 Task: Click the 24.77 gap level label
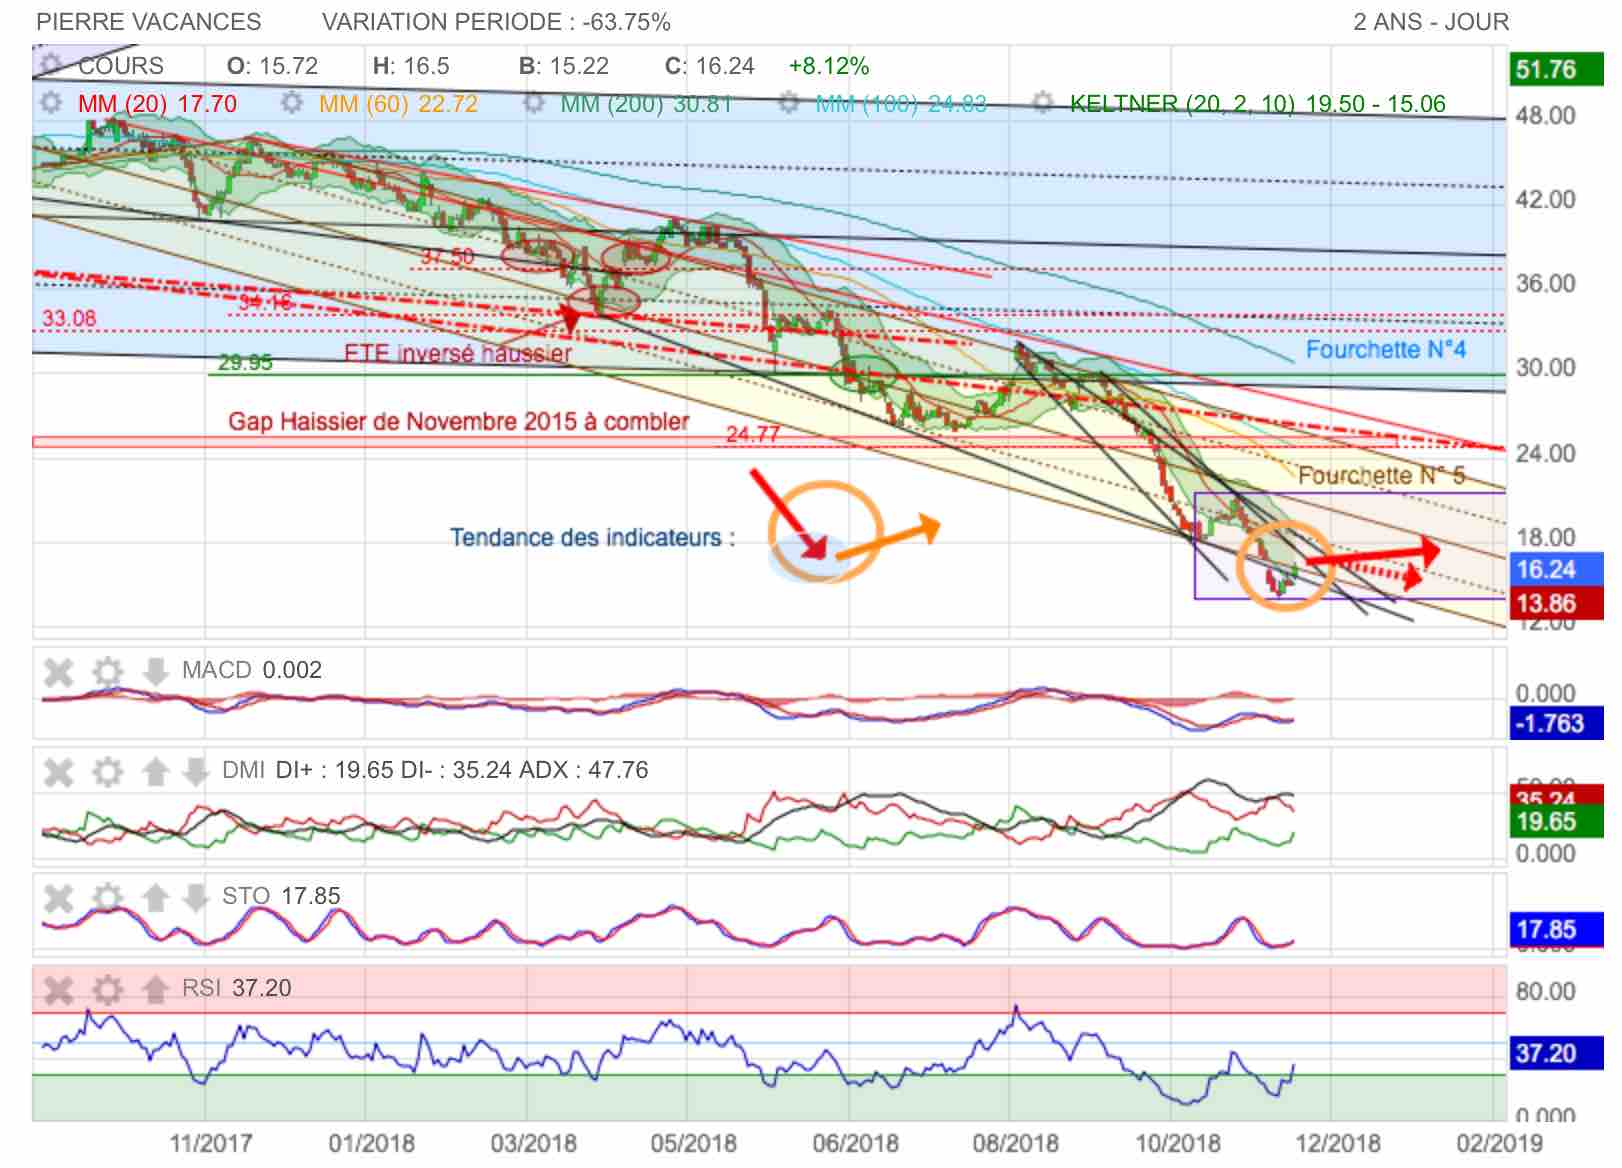click(x=752, y=434)
